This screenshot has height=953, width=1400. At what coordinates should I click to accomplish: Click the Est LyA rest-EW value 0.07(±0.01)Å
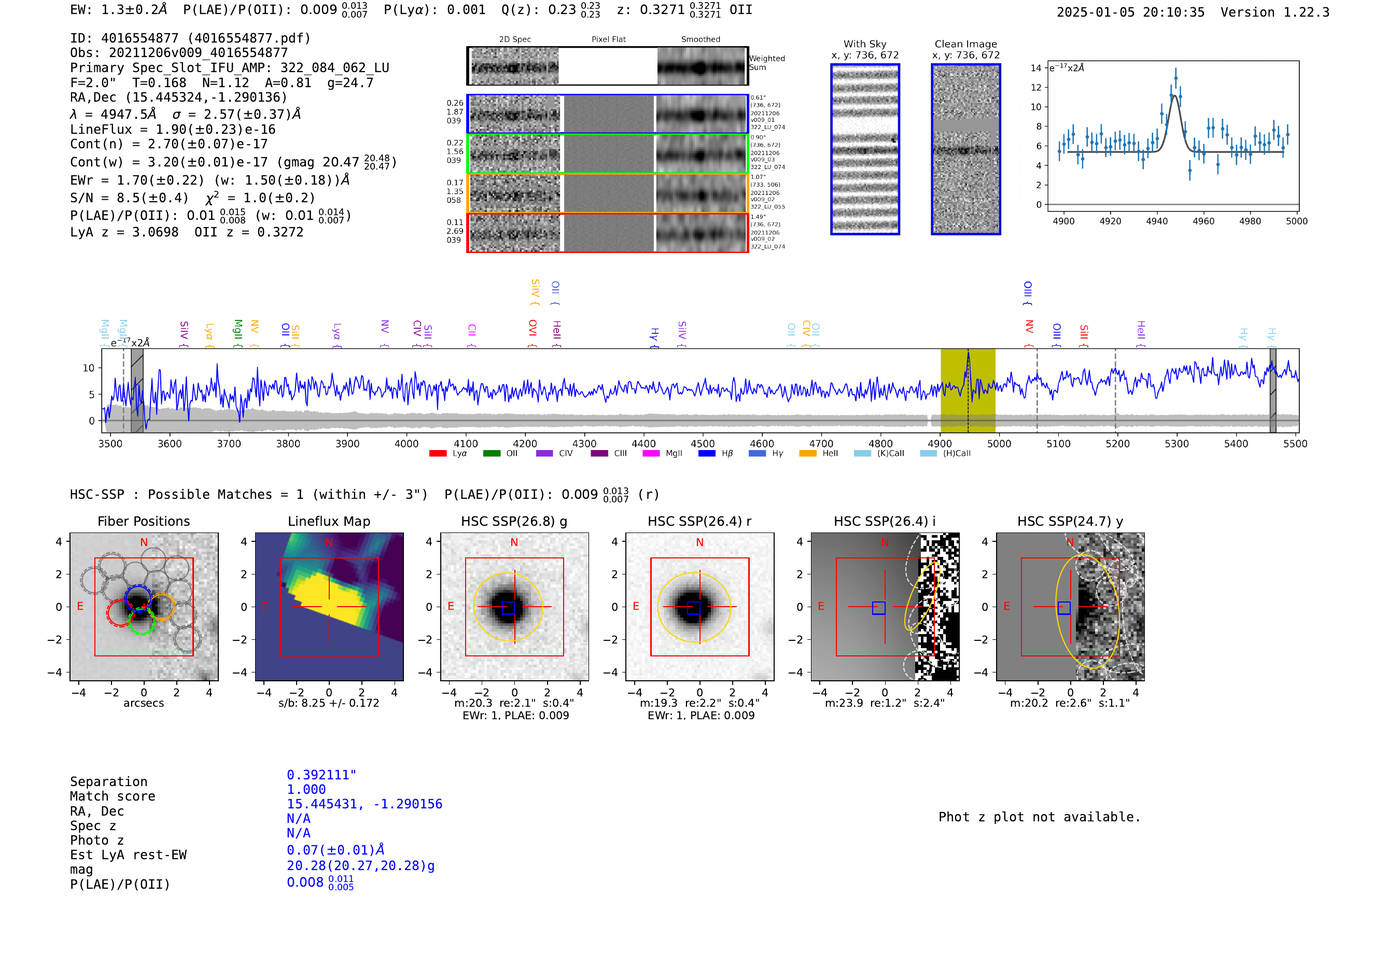[336, 850]
